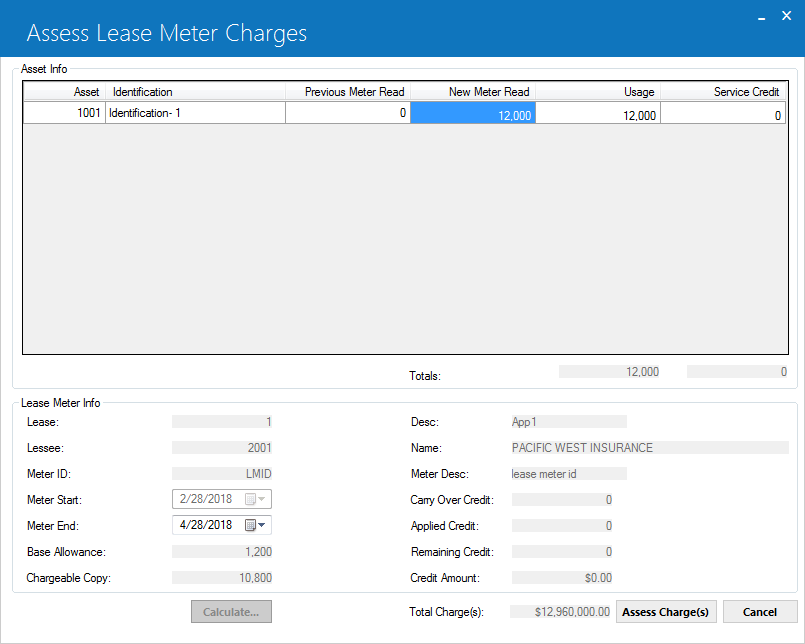The height and width of the screenshot is (644, 805).
Task: Click the Calculate... button
Action: click(231, 612)
